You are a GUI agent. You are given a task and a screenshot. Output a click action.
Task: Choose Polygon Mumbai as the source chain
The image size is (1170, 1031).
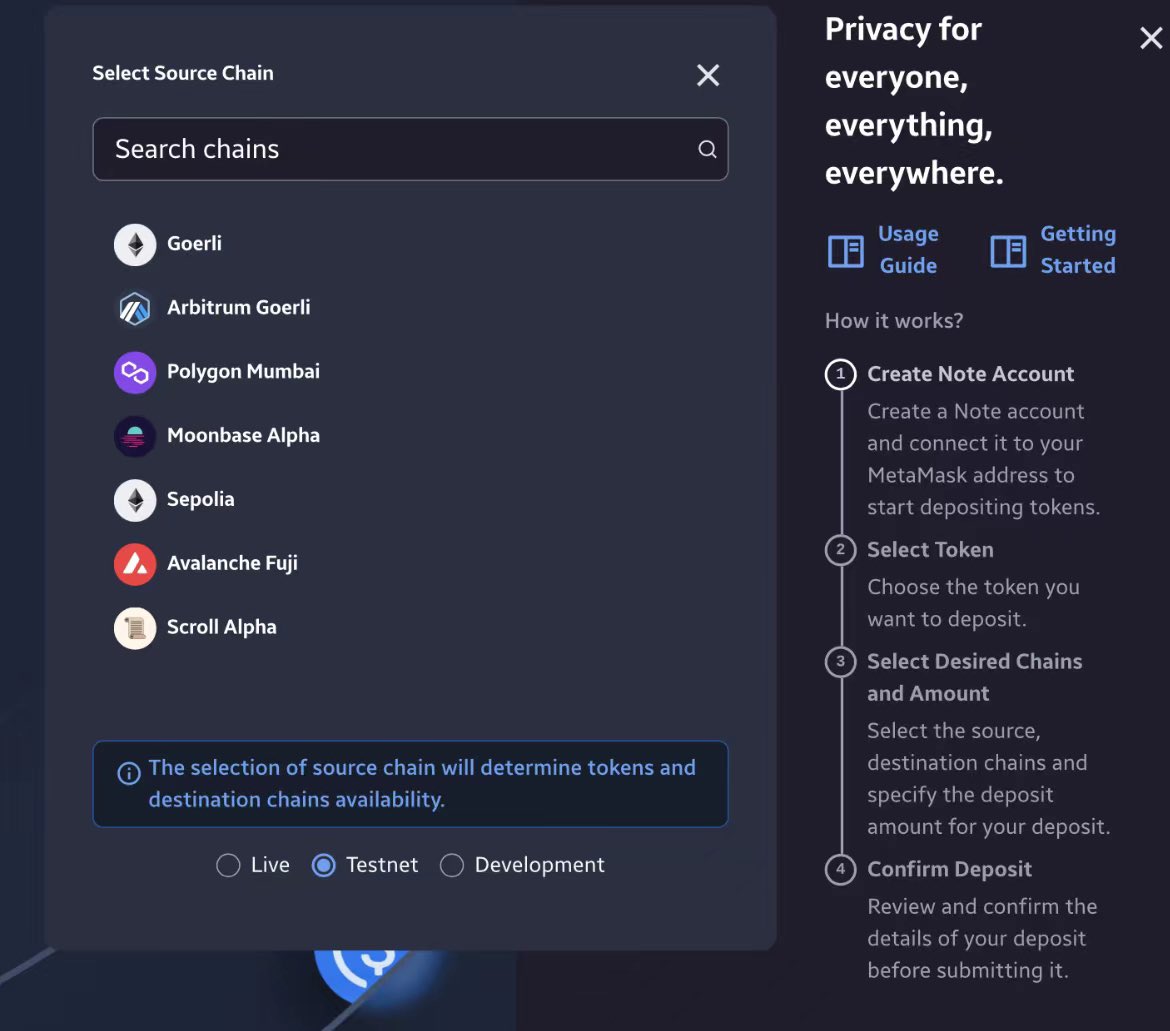point(410,372)
